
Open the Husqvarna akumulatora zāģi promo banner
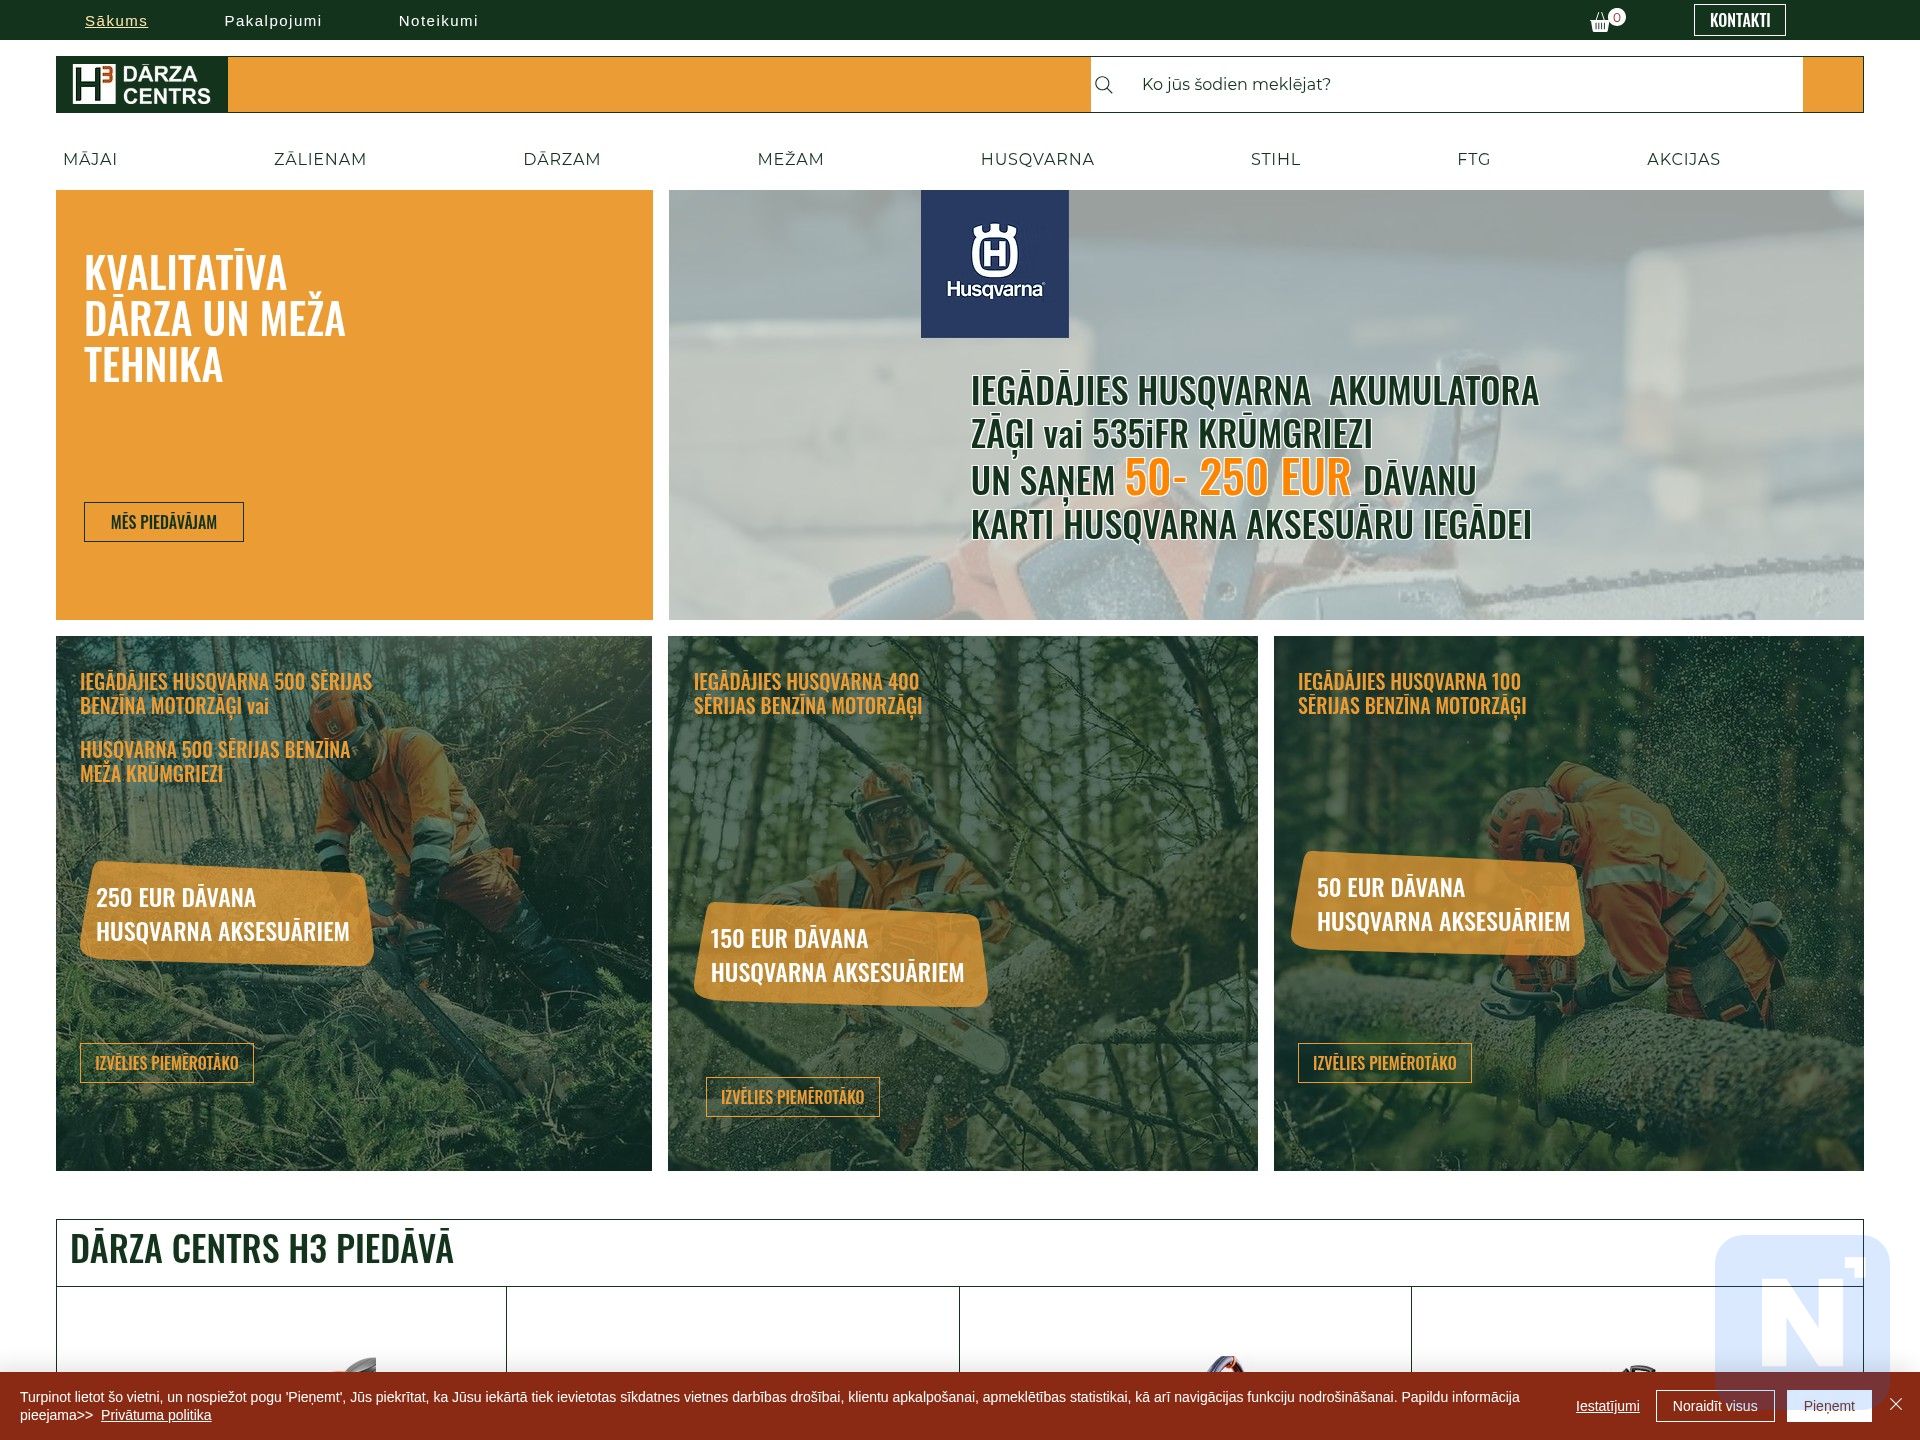[x=1266, y=405]
